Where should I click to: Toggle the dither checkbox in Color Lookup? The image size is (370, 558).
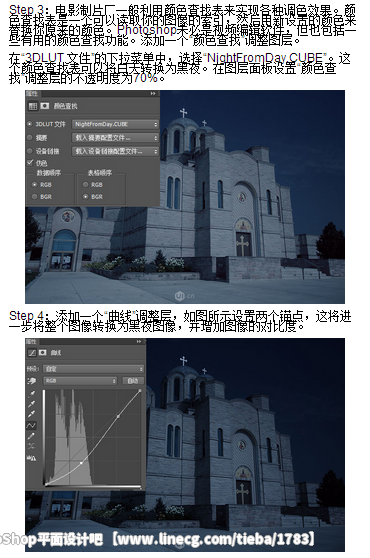click(30, 163)
